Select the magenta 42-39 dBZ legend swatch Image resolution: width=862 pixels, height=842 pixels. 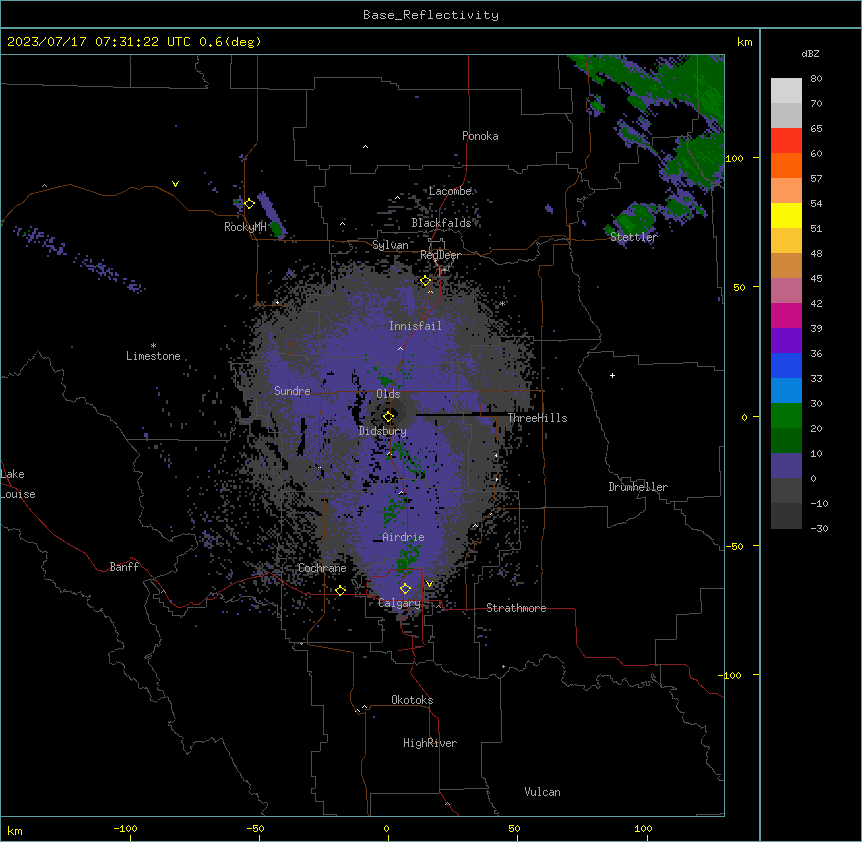[786, 315]
